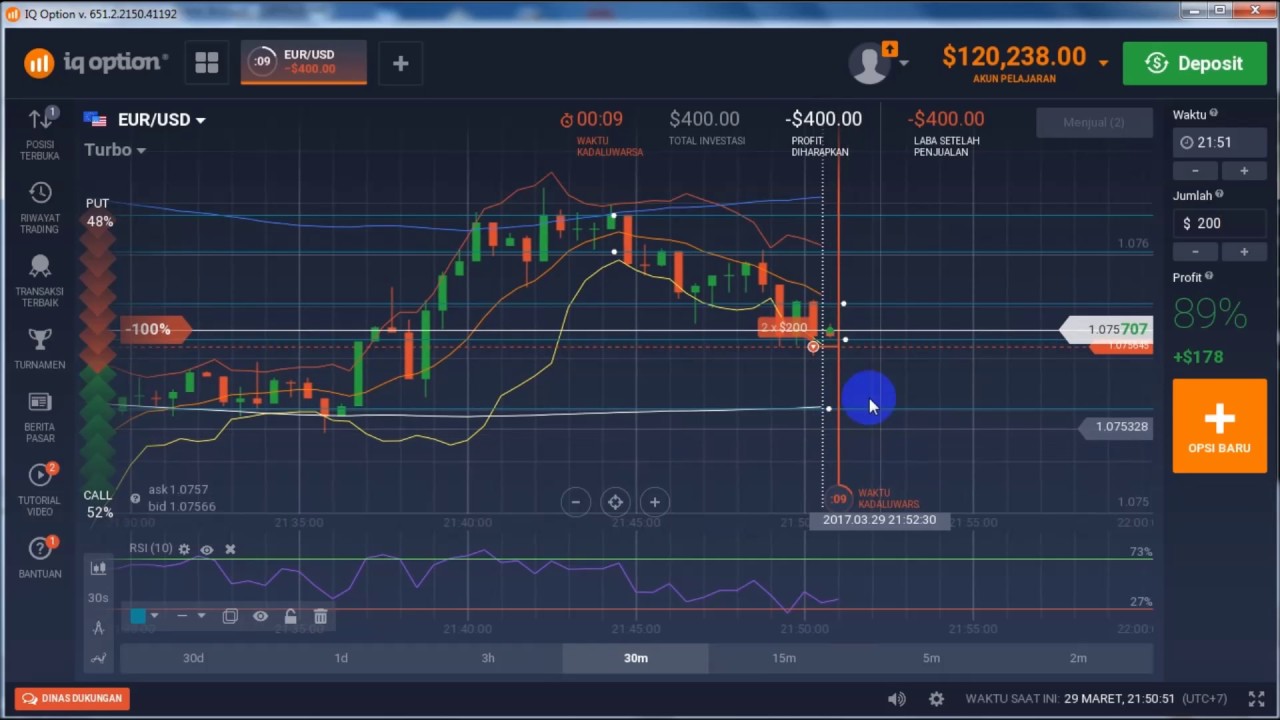Open Posisi Terbuka panel in sidebar
Image resolution: width=1280 pixels, height=720 pixels.
40,133
